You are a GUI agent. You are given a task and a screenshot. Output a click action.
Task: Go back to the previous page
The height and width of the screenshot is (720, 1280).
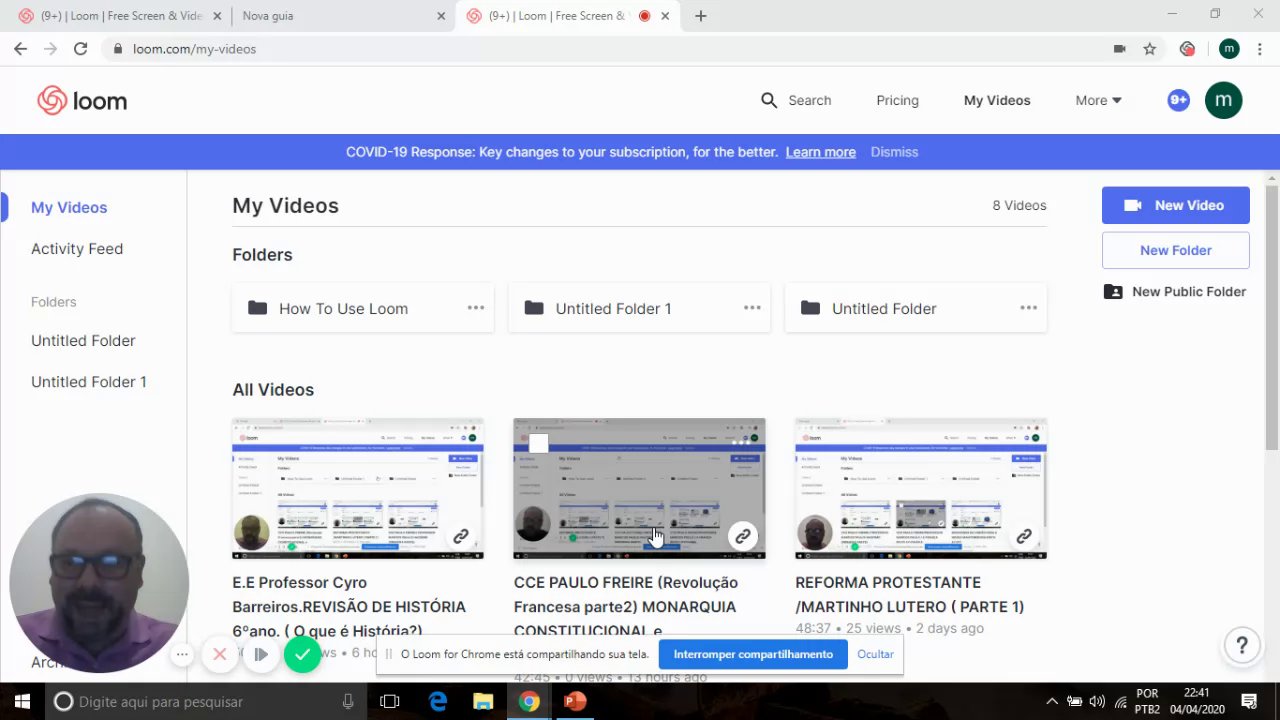20,48
